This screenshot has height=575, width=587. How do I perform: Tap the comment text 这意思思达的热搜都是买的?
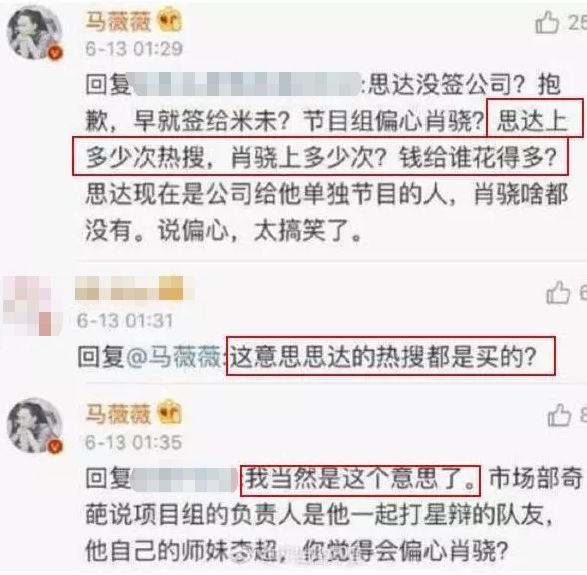(x=383, y=357)
